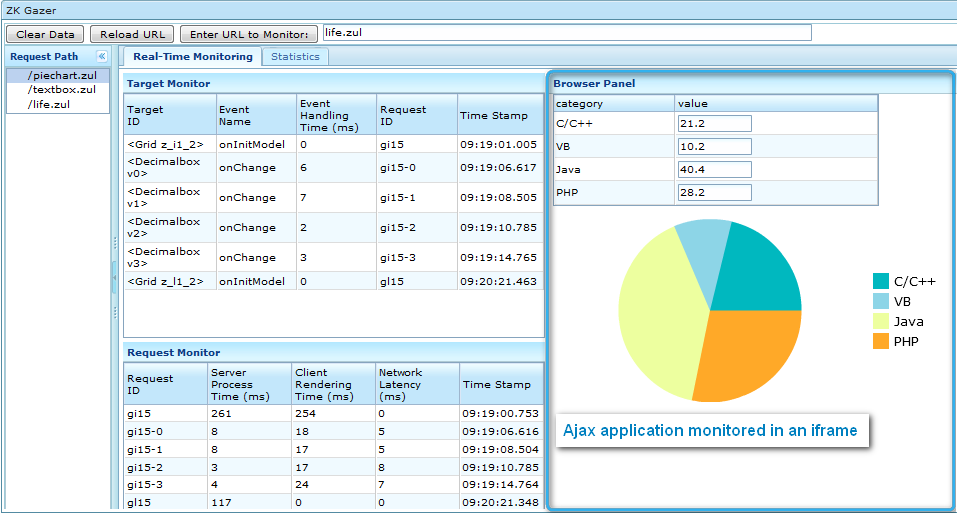Click the Enter URL to Monitor button
This screenshot has height=514, width=957.
tap(249, 34)
